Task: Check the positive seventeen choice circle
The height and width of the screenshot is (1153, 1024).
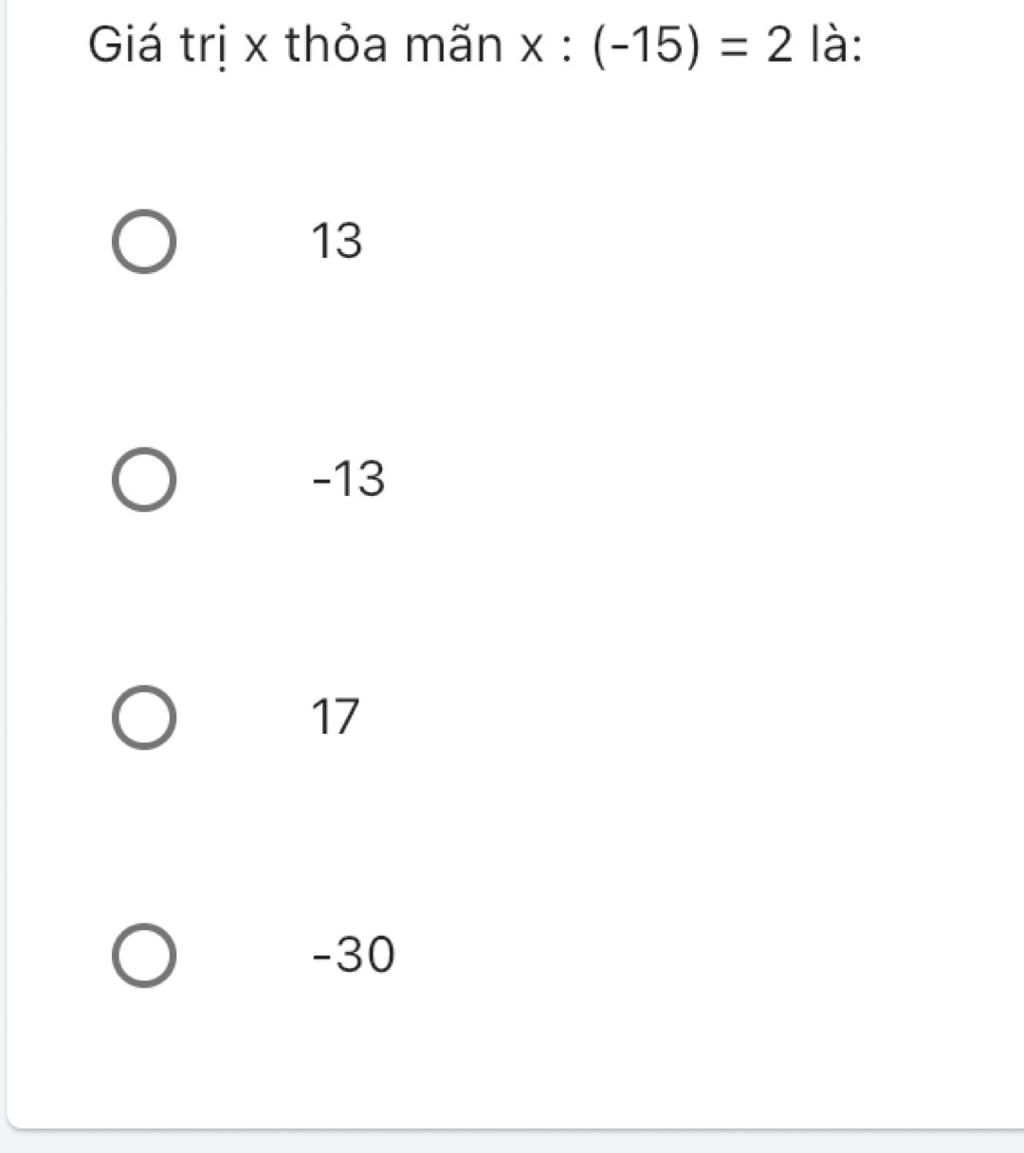Action: click(144, 717)
